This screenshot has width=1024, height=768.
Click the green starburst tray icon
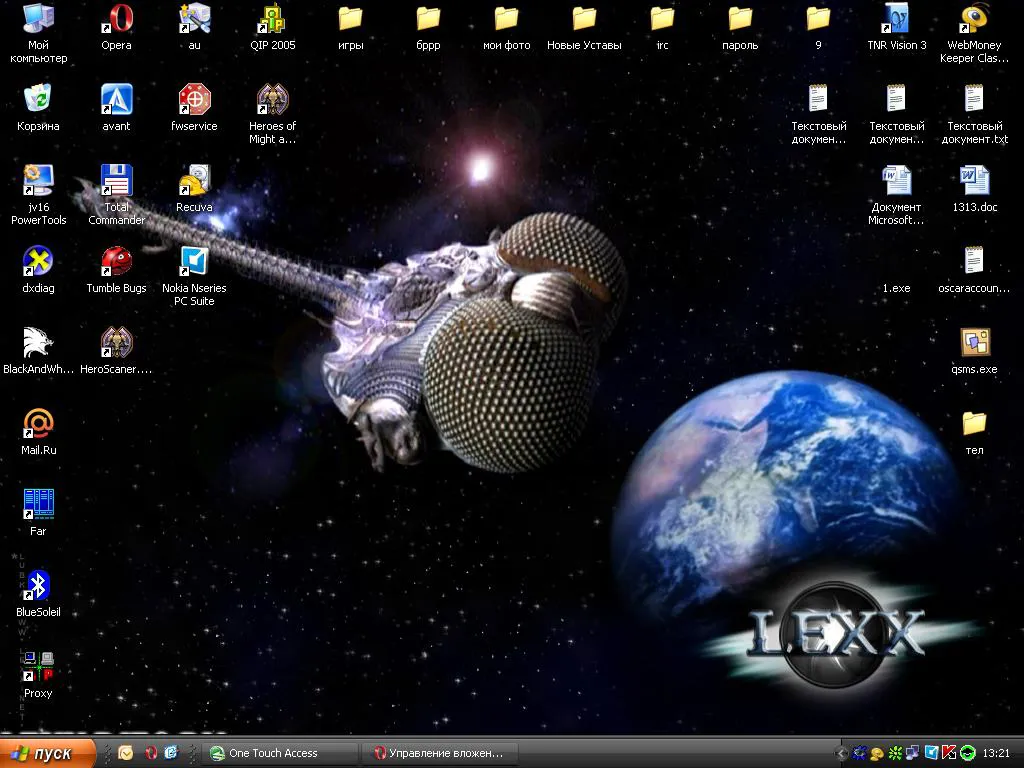click(895, 753)
